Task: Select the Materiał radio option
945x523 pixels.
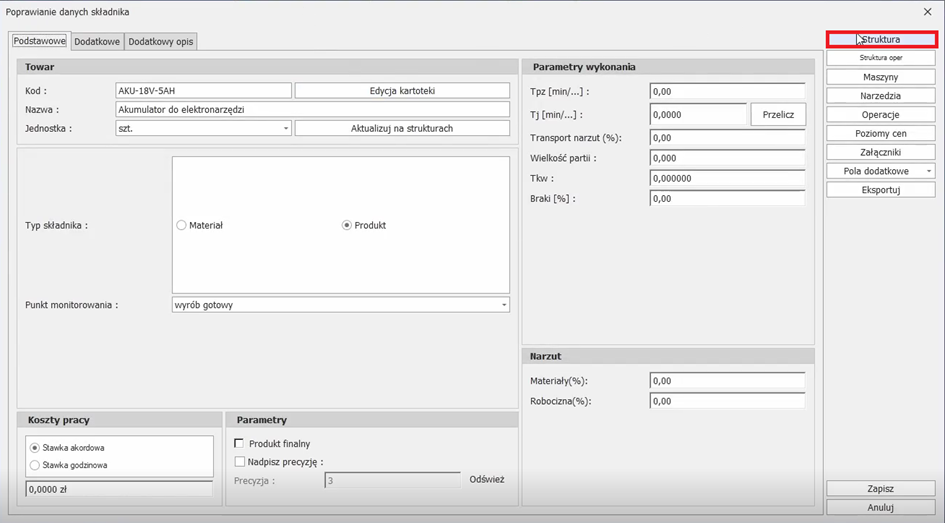Action: coord(182,225)
